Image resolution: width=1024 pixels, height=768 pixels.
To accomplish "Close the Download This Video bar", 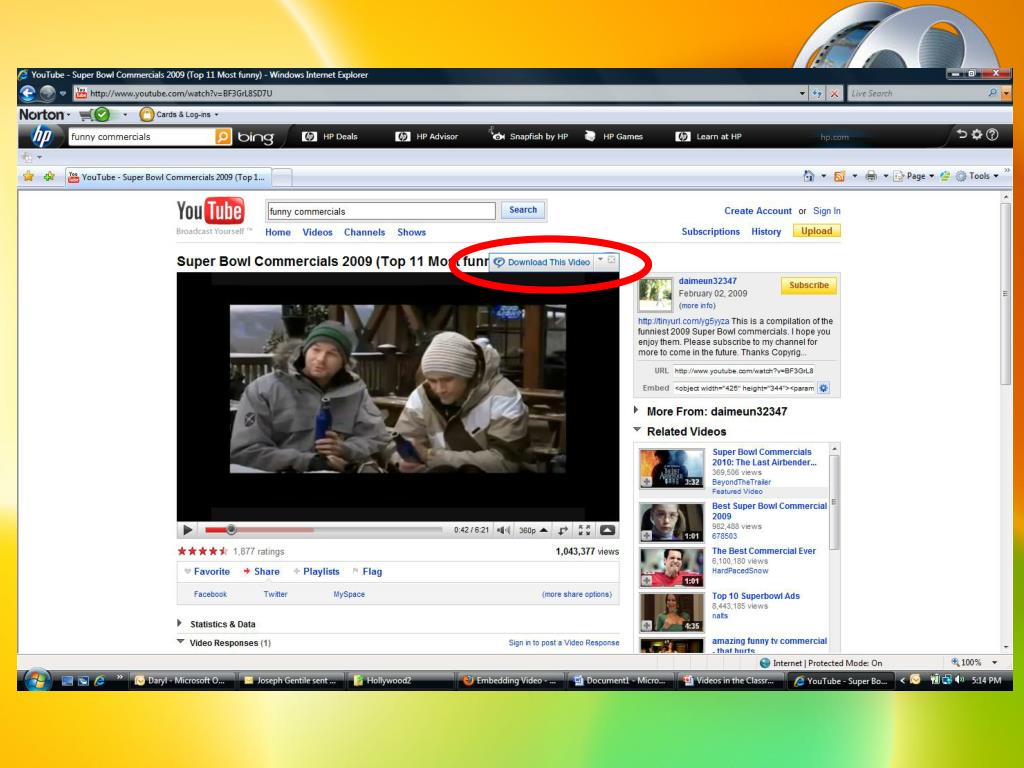I will 612,260.
